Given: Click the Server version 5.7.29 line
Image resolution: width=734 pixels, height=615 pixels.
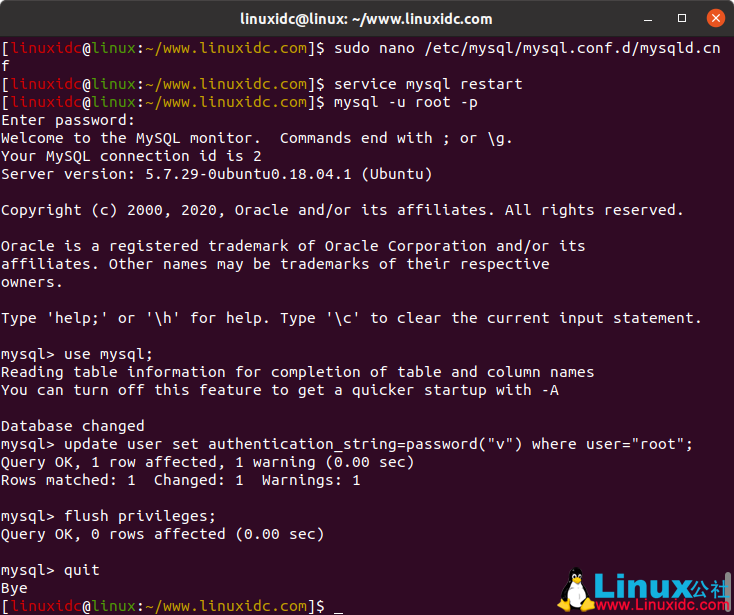Looking at the screenshot, I should (x=216, y=174).
